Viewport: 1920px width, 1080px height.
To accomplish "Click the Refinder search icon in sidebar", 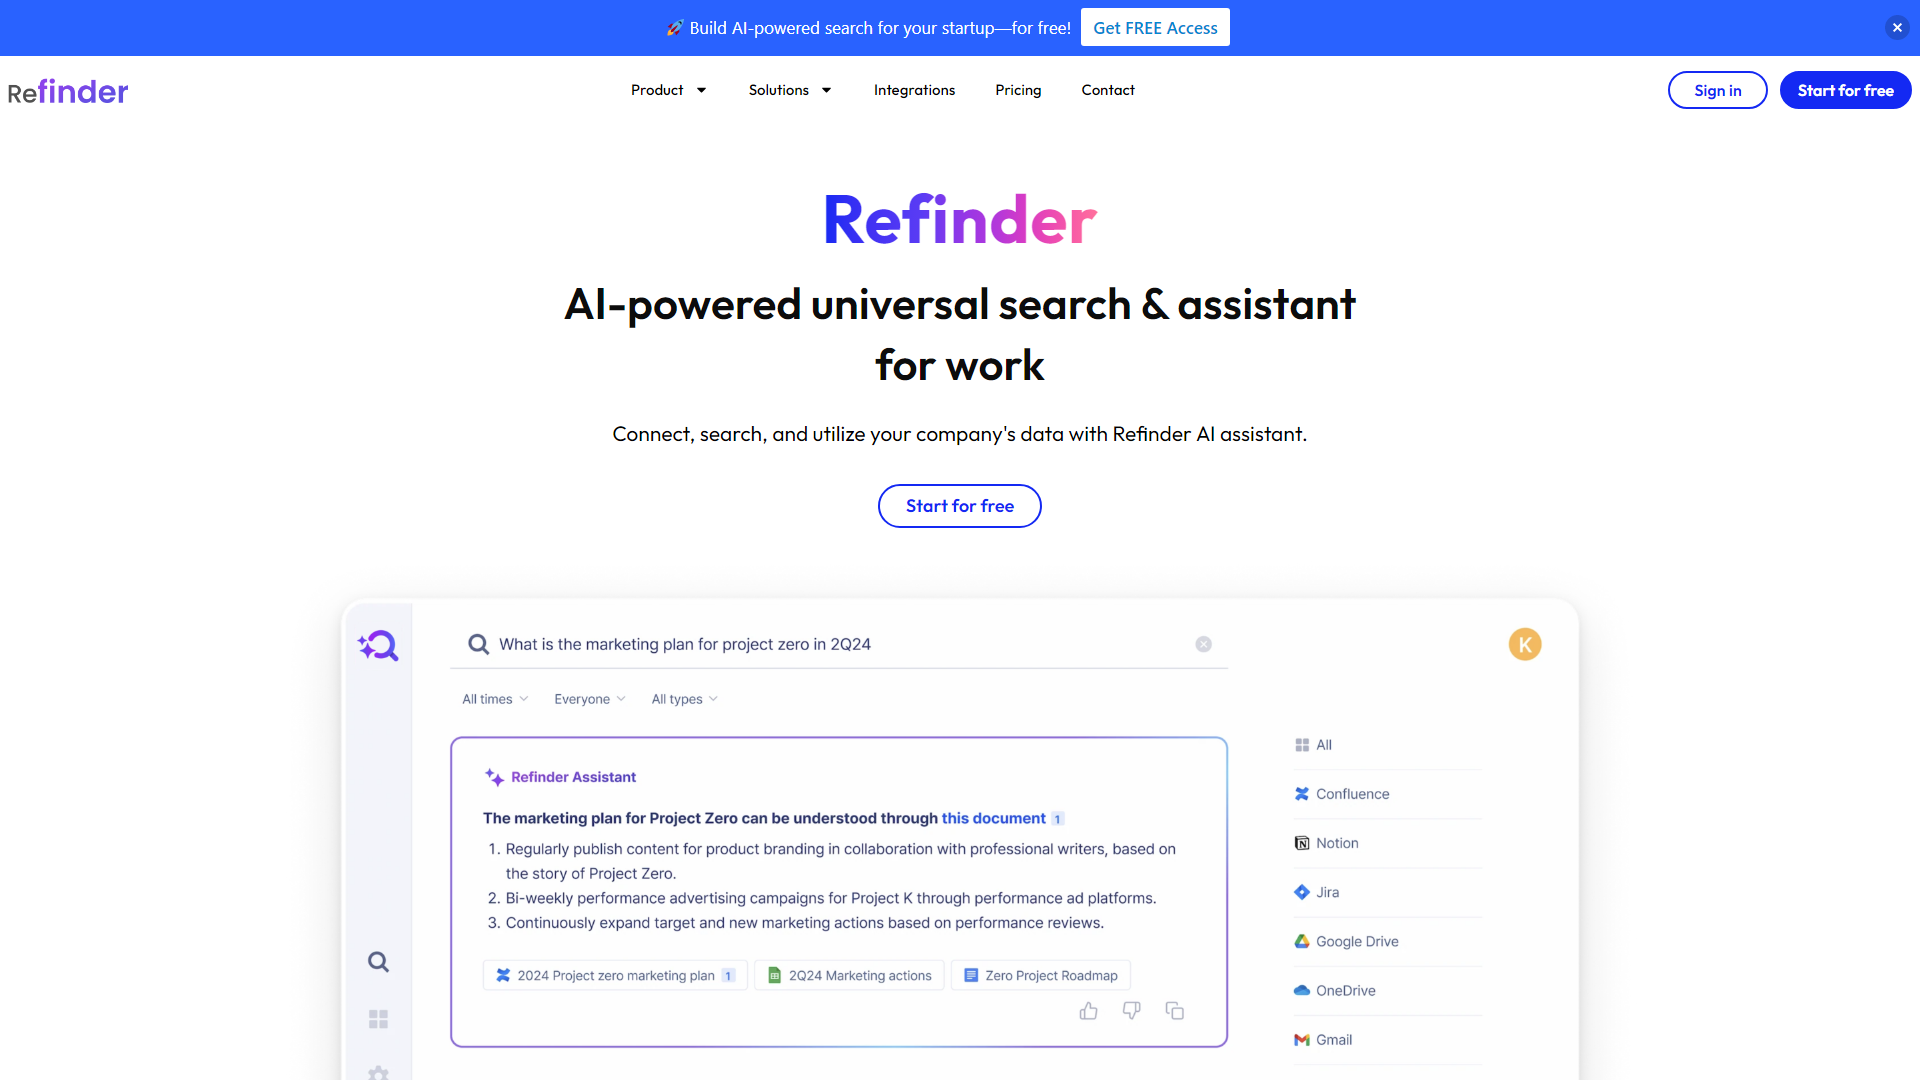I will (377, 645).
